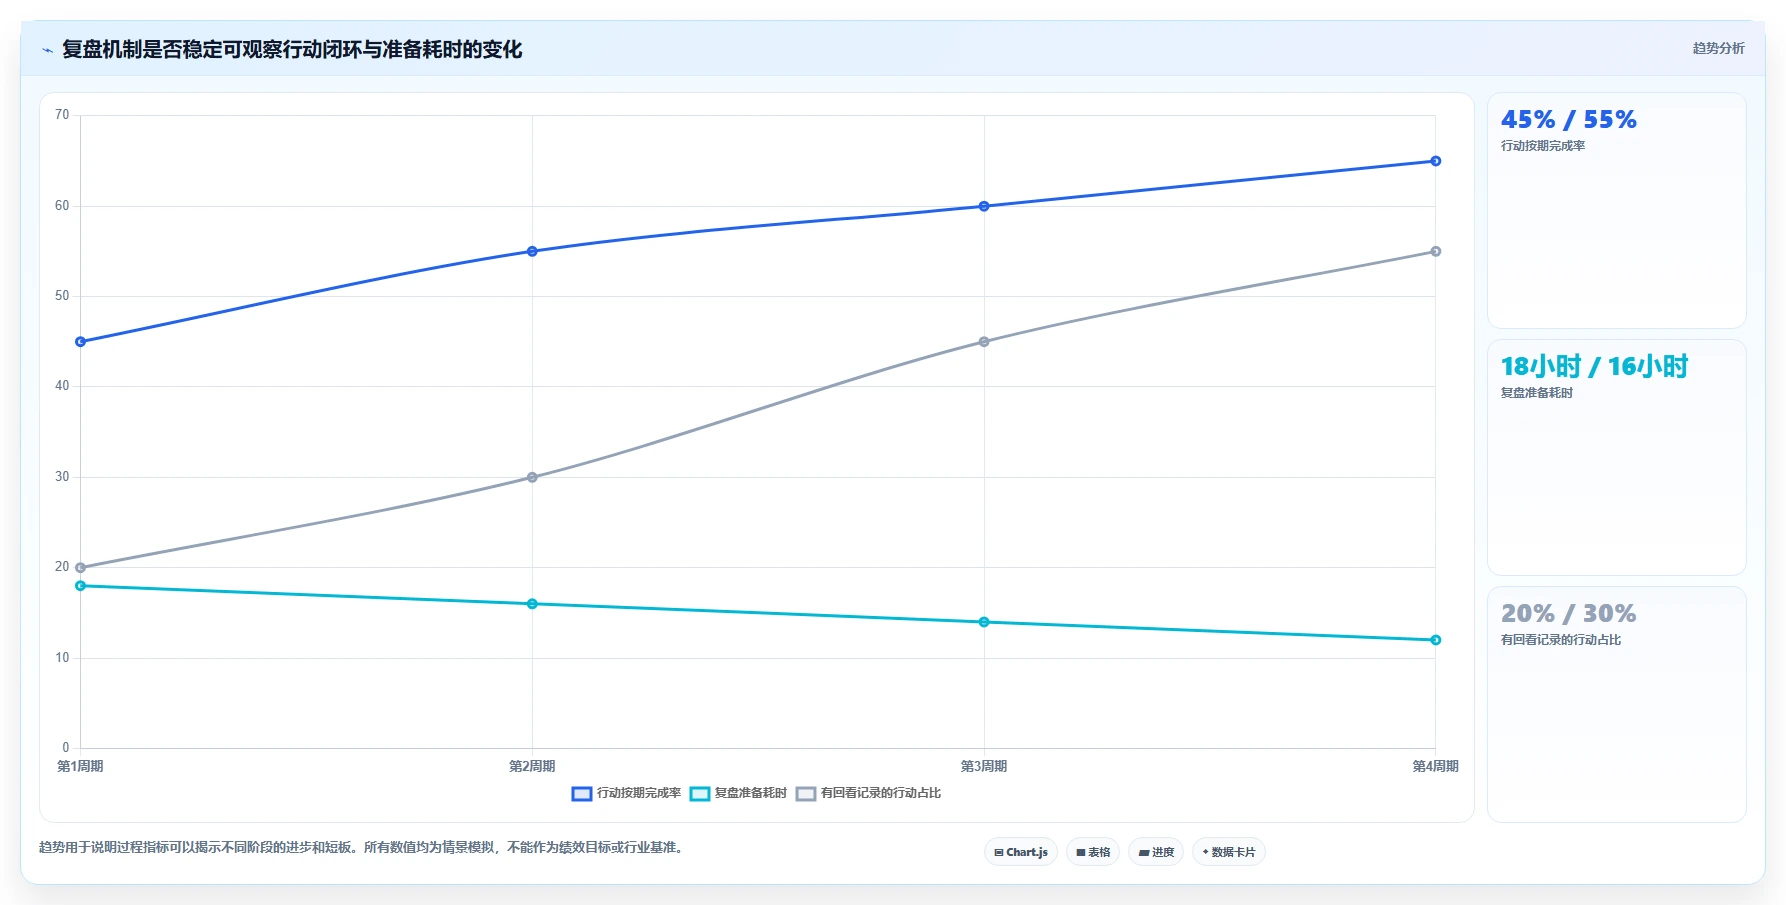Select the 进度 tag
1786x905 pixels.
[1156, 852]
